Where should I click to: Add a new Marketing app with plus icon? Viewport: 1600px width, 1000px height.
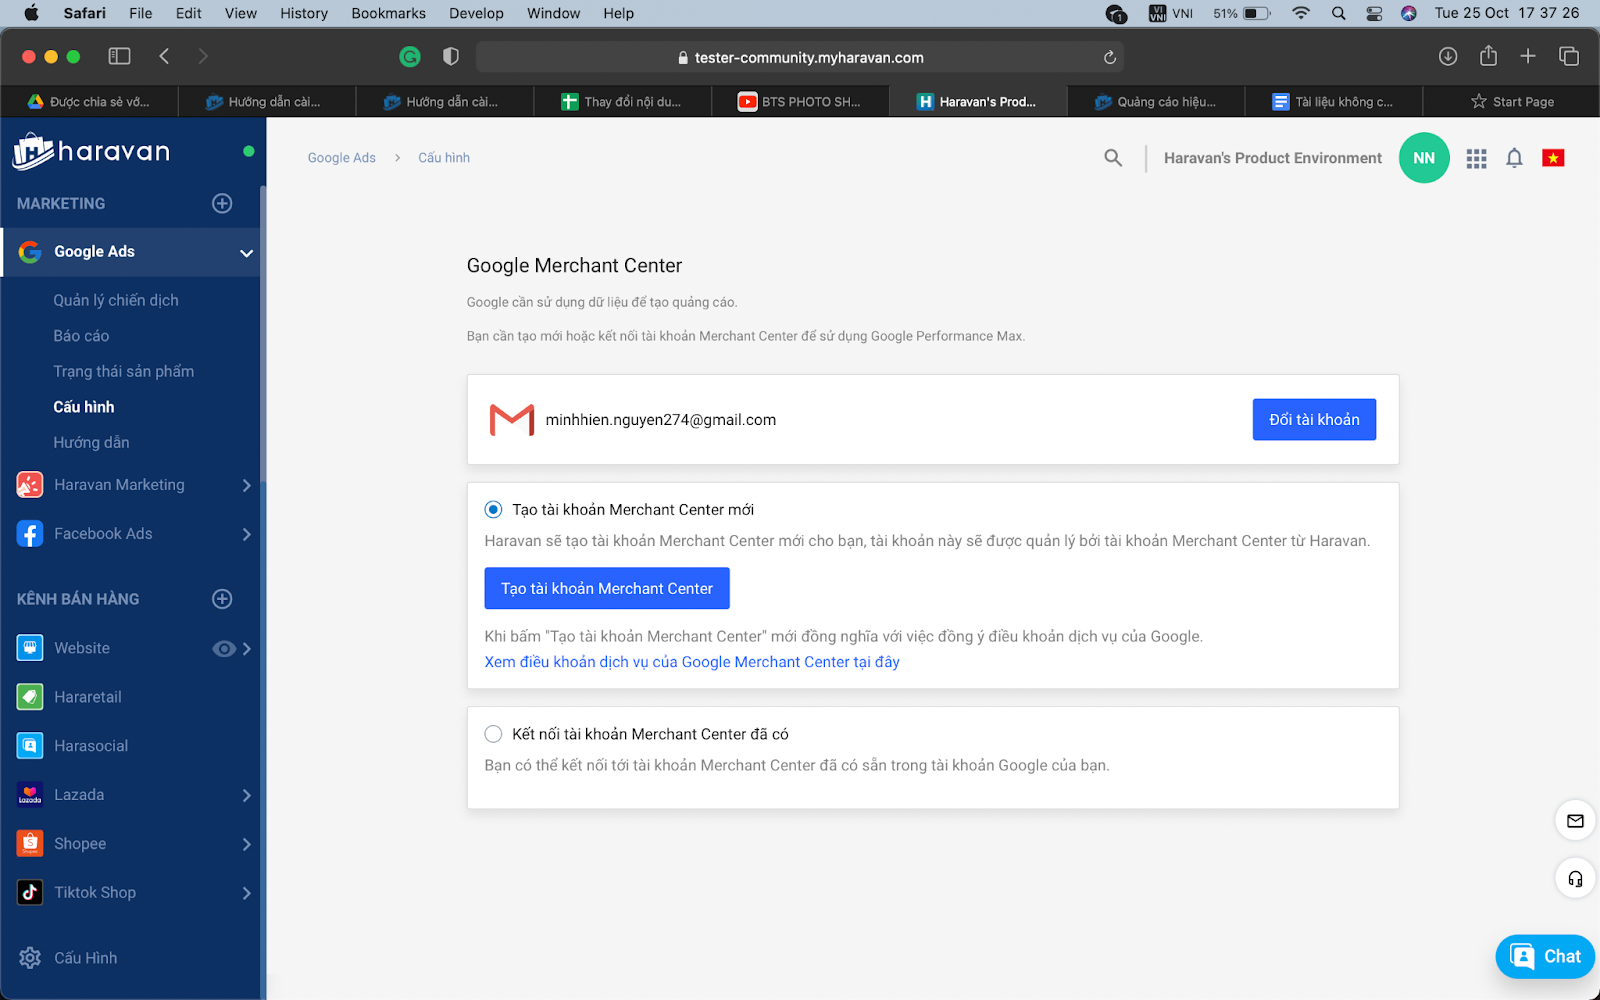tap(222, 203)
